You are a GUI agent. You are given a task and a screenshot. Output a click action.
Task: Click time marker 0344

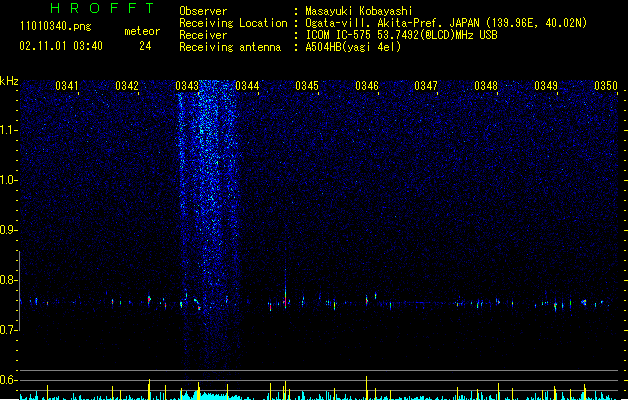click(247, 86)
